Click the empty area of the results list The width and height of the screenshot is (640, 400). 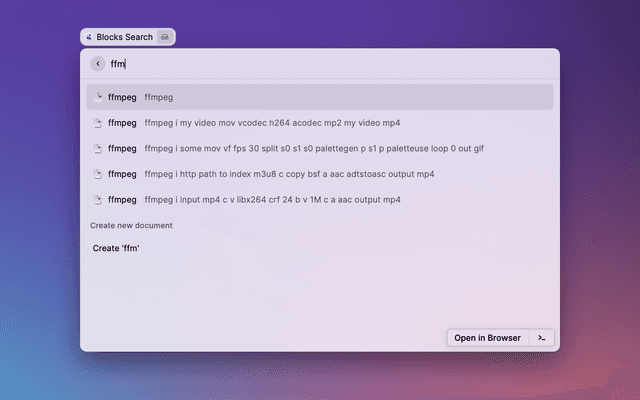[x=320, y=290]
